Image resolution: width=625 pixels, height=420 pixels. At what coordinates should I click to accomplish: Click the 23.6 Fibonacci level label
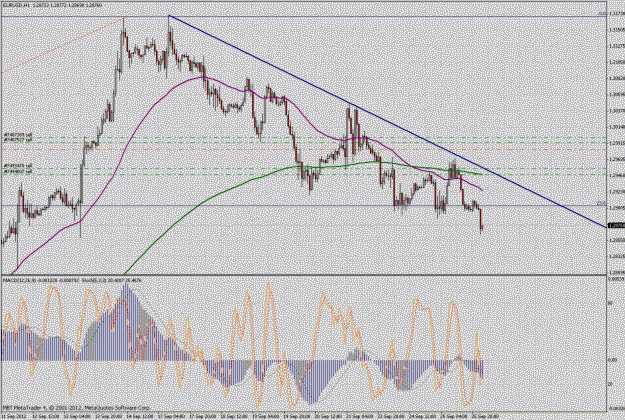(x=601, y=203)
